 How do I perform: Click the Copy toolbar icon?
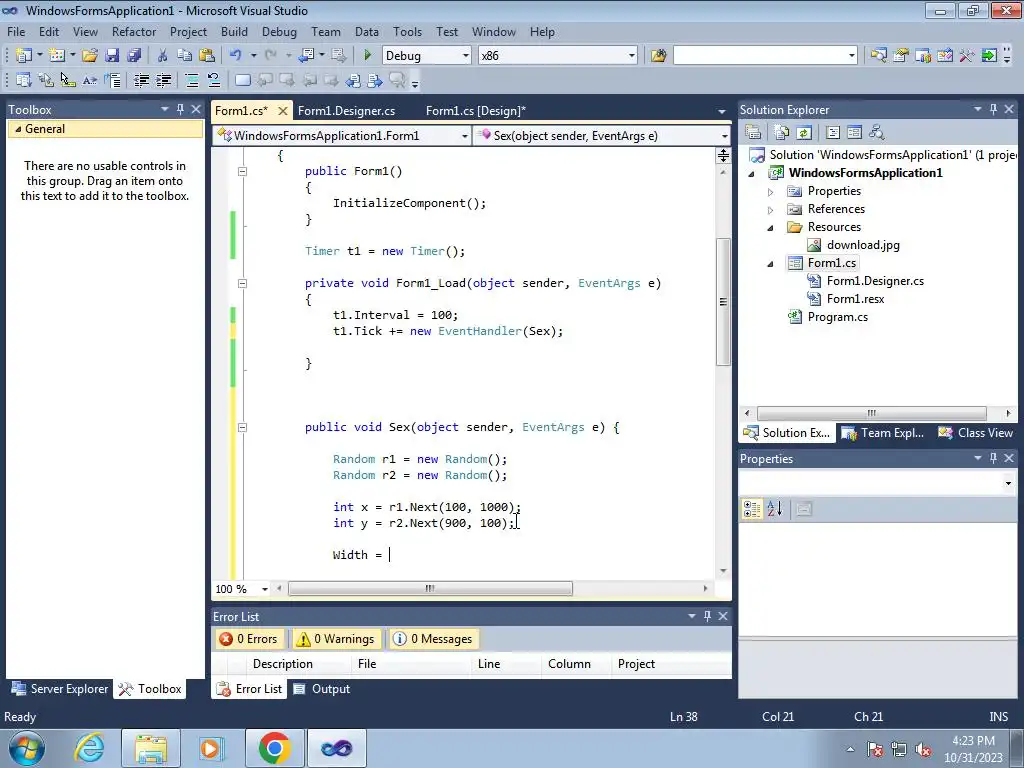click(184, 56)
